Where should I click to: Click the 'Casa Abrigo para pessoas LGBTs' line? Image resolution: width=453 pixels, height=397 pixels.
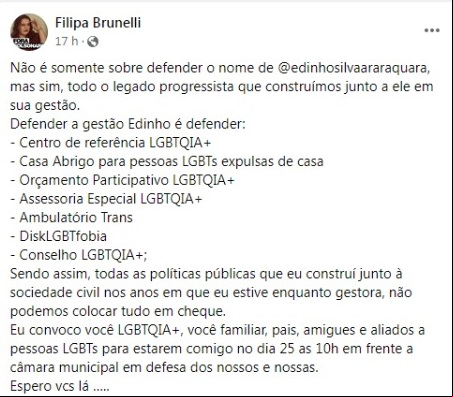coord(167,162)
